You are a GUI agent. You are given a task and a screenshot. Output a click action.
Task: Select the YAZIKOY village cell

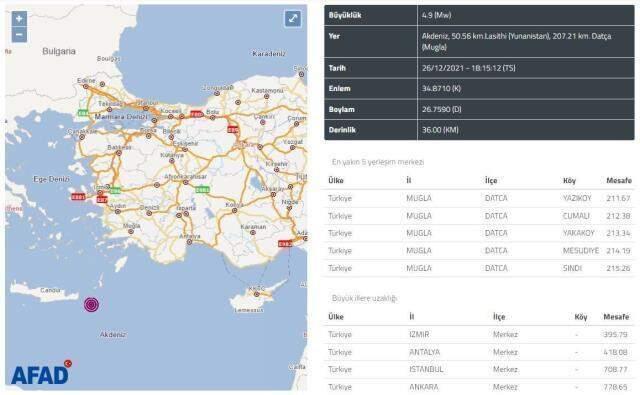coord(577,198)
